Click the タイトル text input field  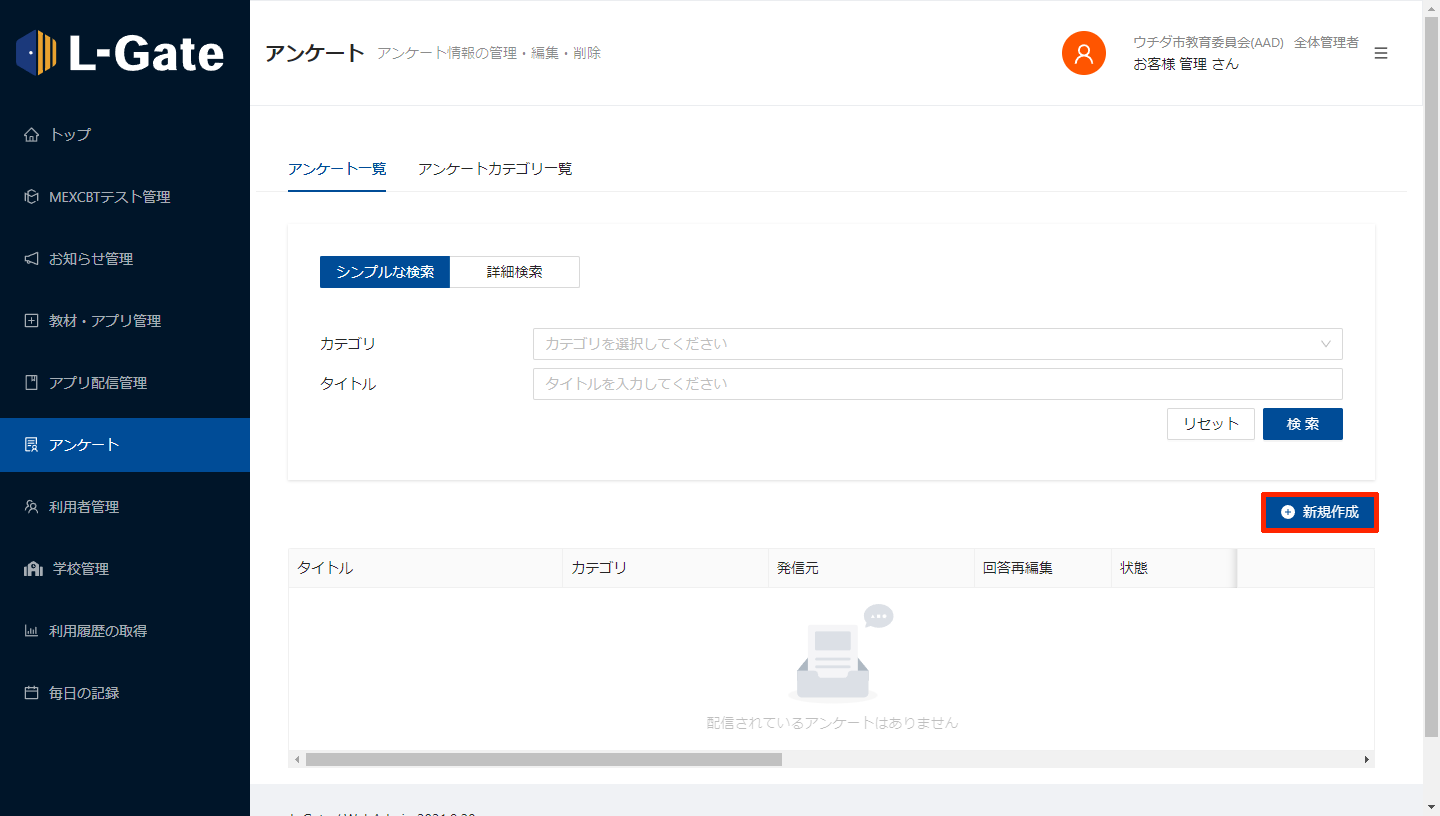(937, 384)
